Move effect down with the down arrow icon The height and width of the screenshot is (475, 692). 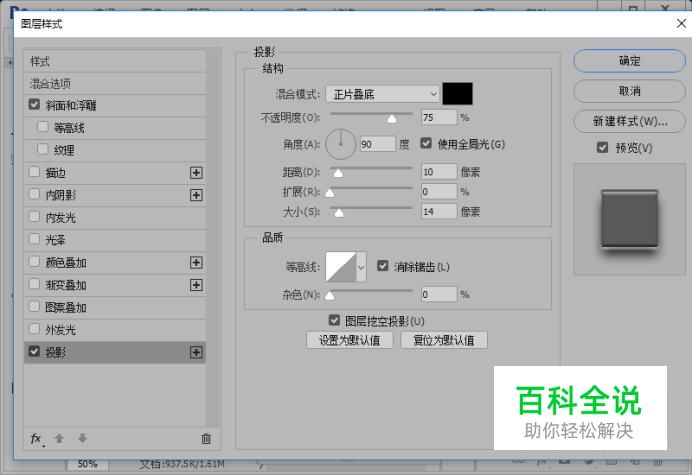[82, 438]
